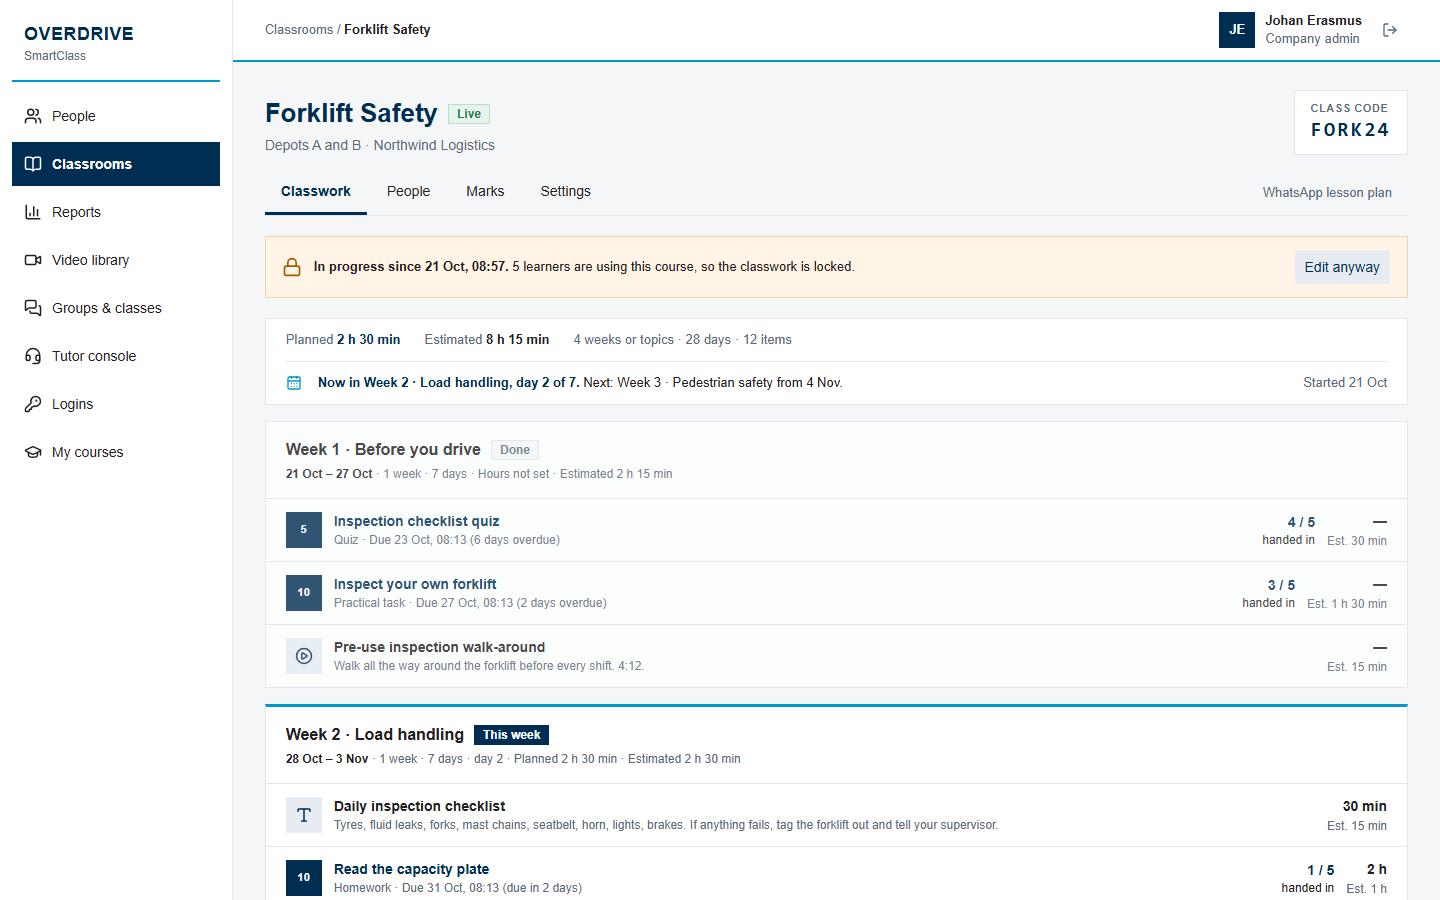The height and width of the screenshot is (900, 1440).
Task: Open the Inspection checklist quiz item
Action: pos(416,521)
